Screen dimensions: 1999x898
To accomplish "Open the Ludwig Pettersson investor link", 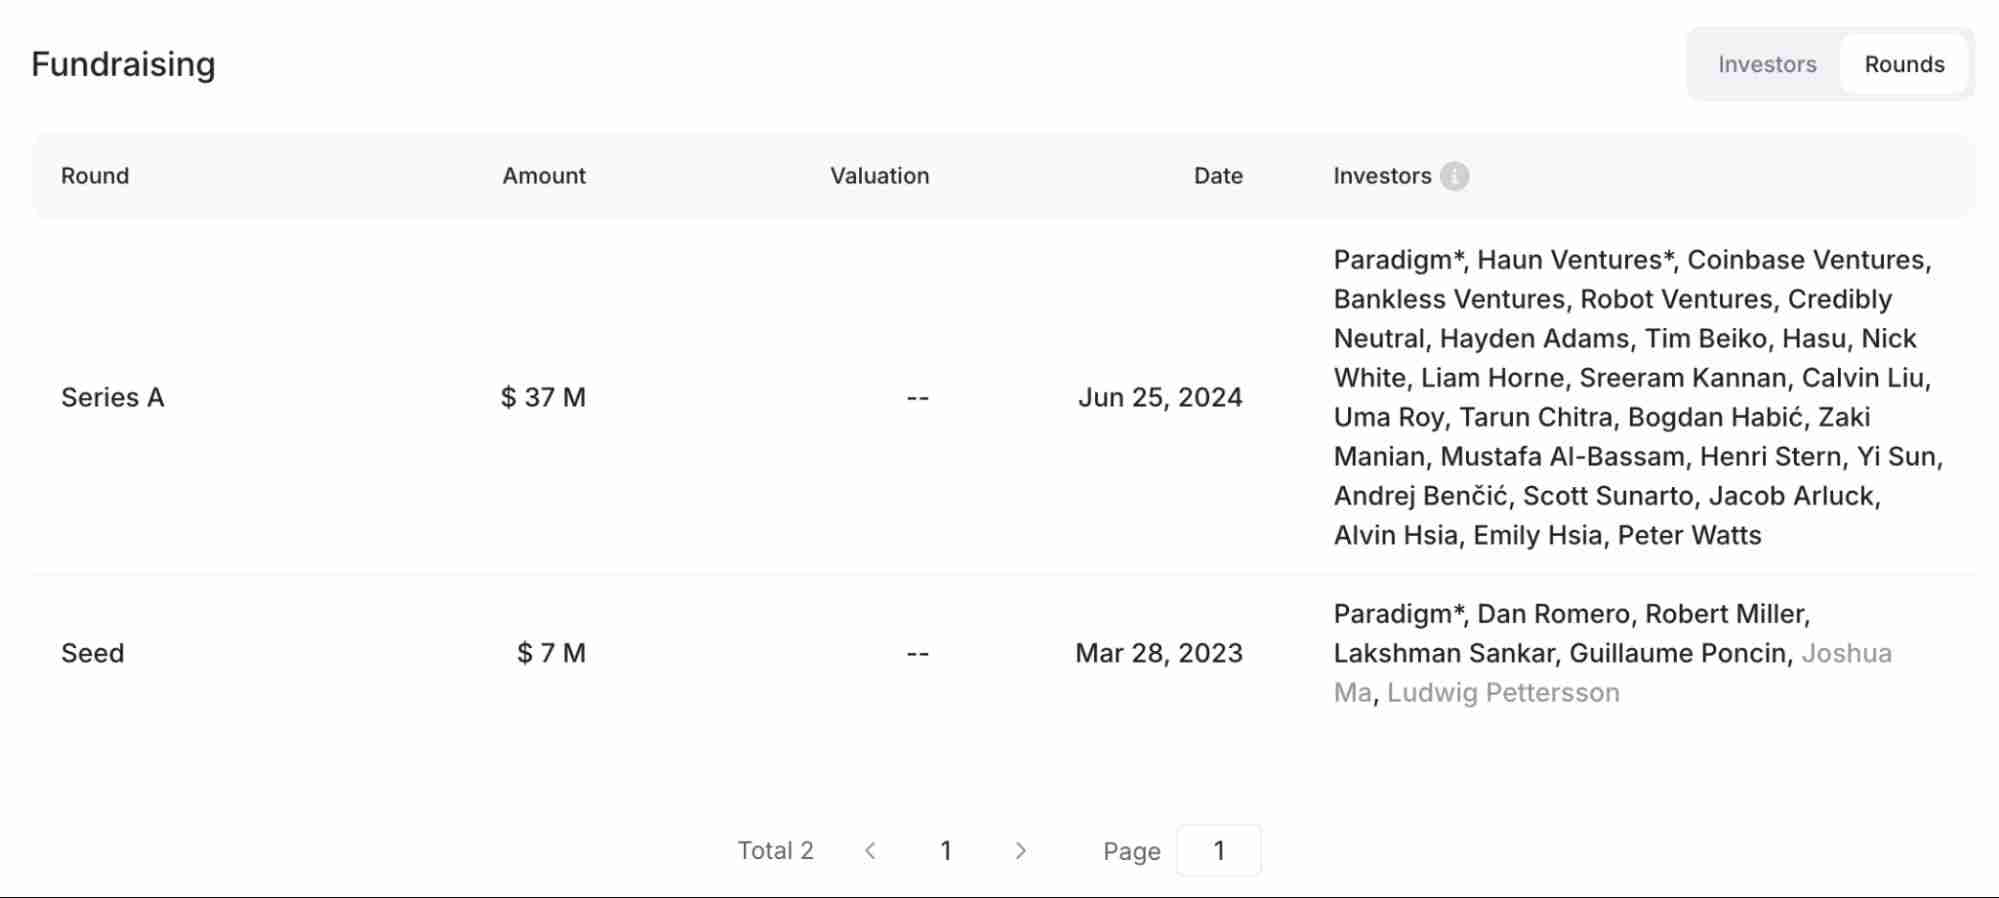I will click(x=1502, y=692).
